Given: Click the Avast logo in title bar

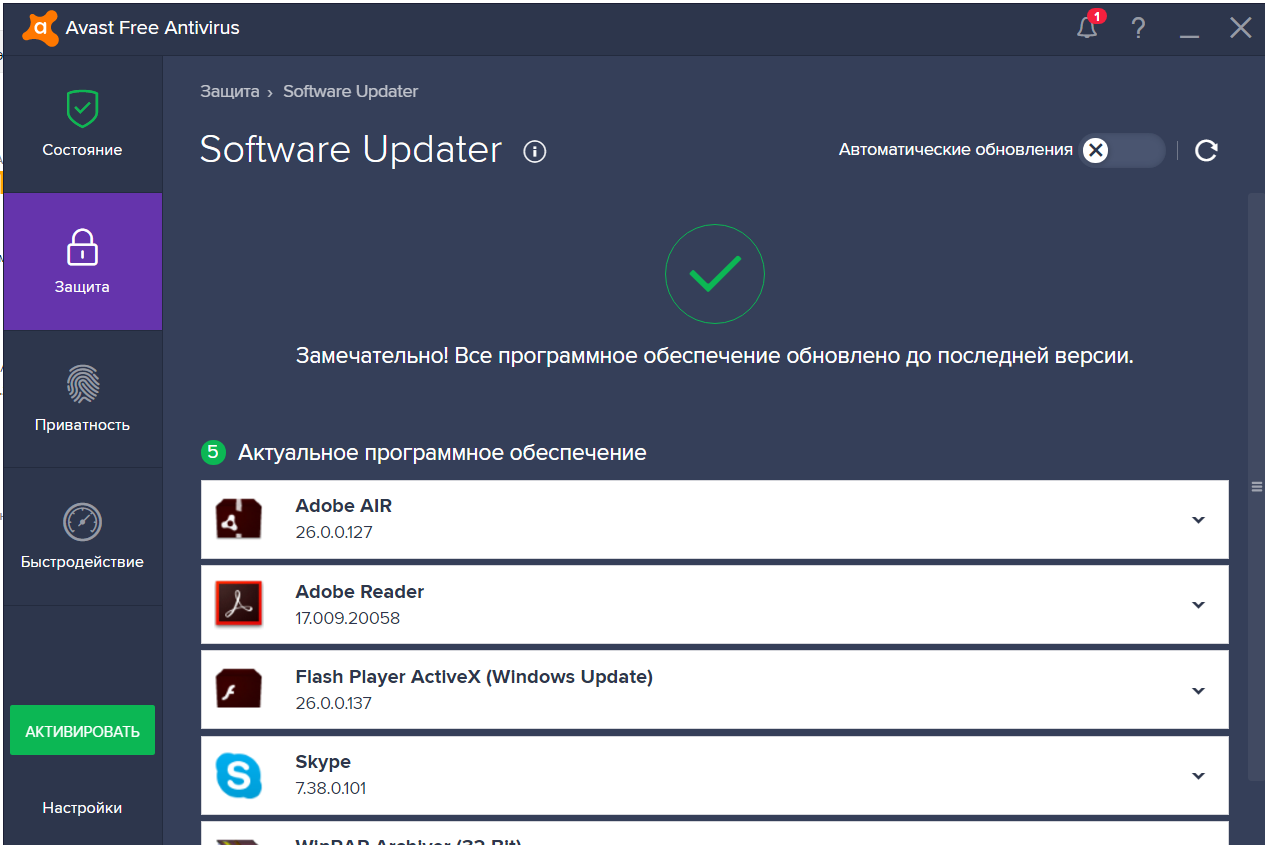Looking at the screenshot, I should click(40, 27).
